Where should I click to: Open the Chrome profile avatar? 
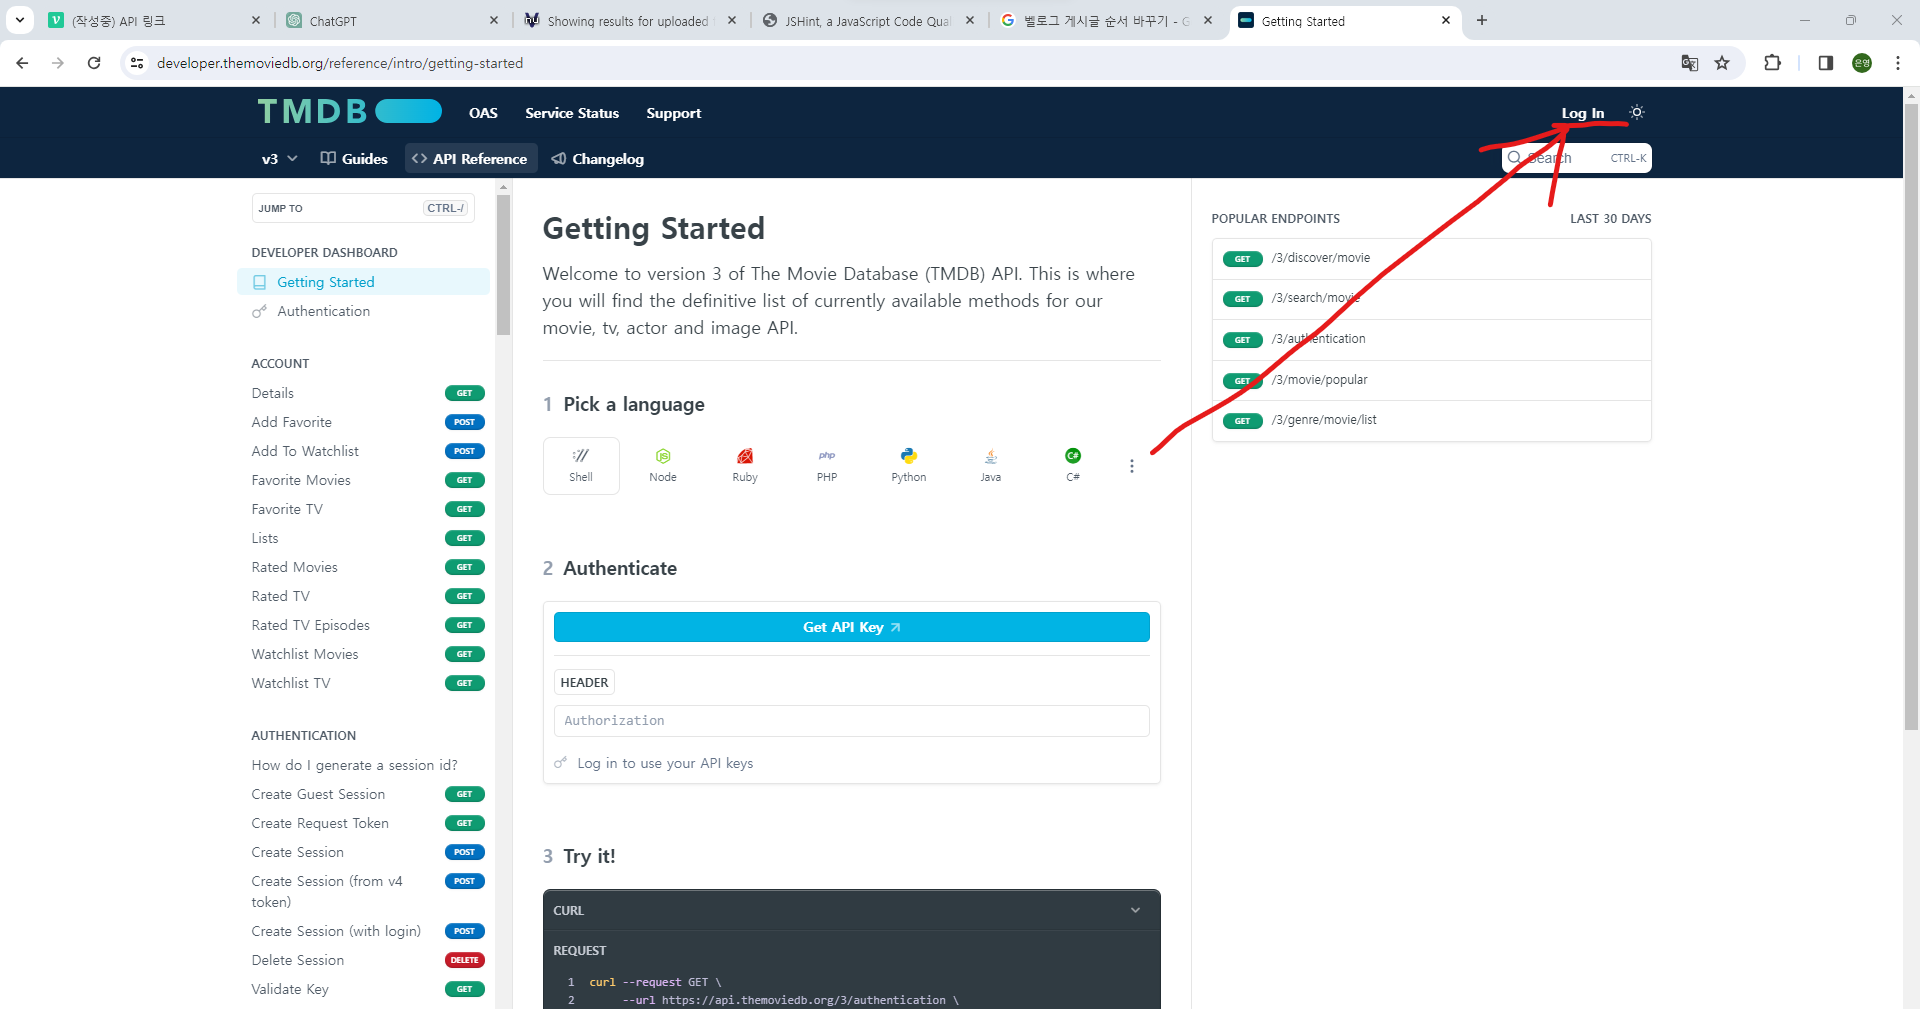pos(1862,63)
